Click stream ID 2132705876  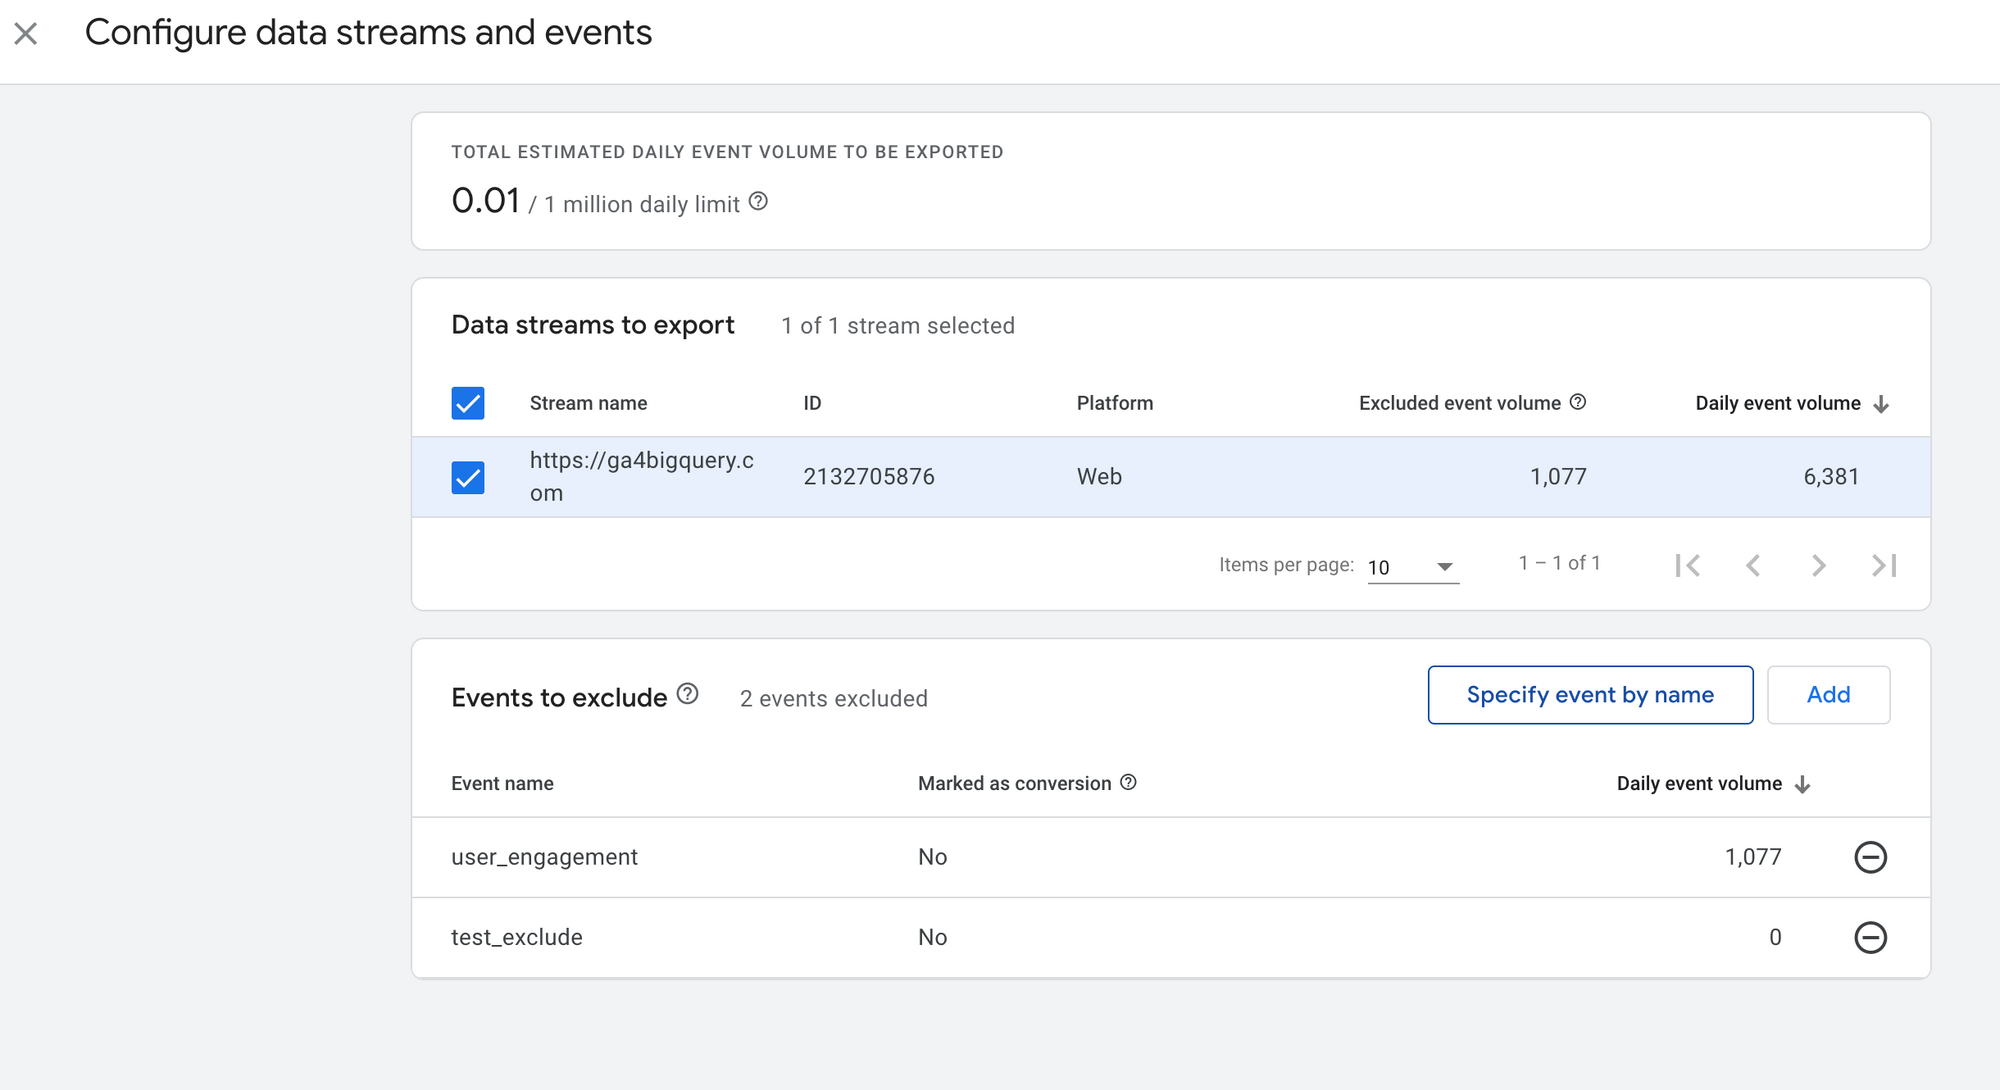click(868, 477)
